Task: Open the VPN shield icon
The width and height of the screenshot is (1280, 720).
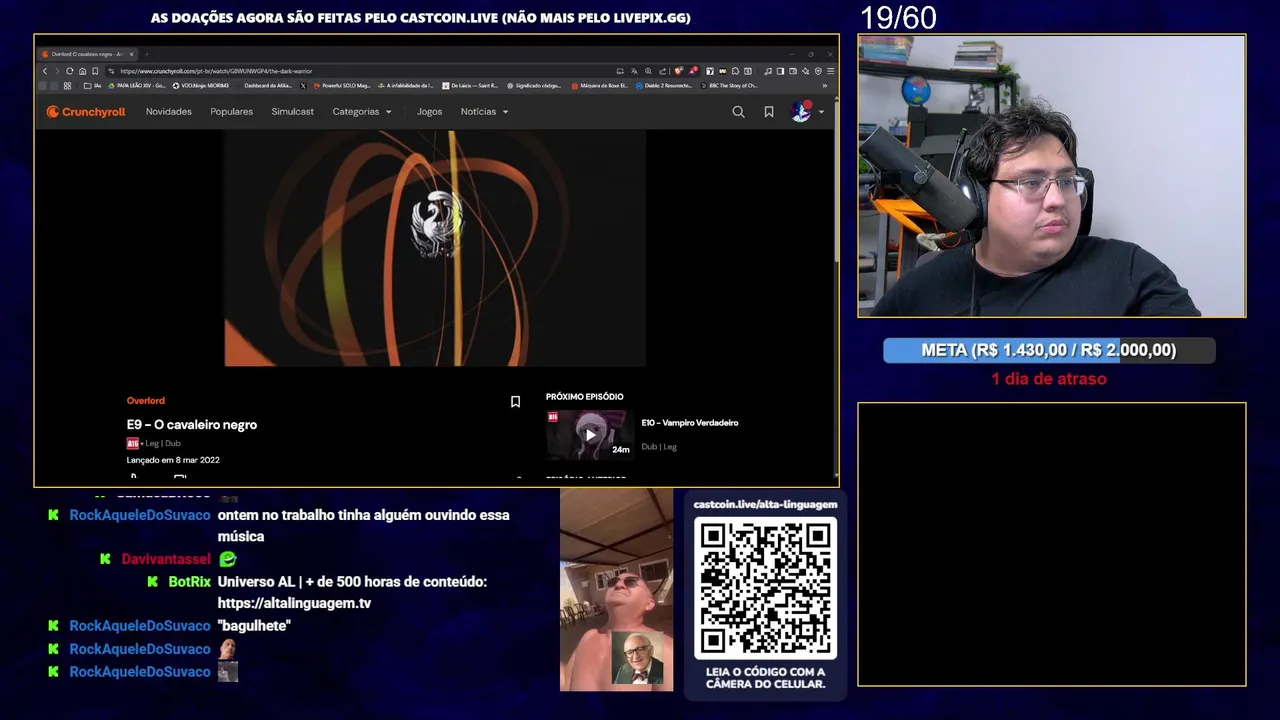Action: point(818,71)
